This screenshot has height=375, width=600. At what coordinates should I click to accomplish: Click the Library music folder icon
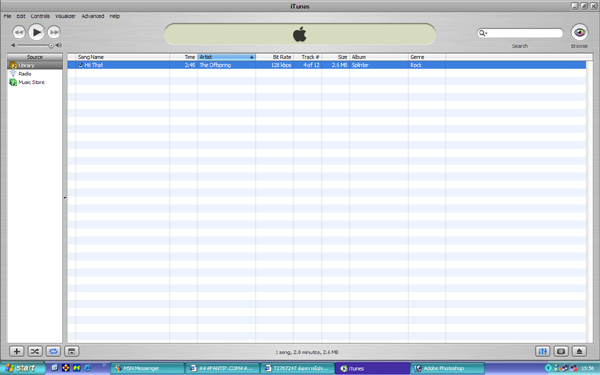click(13, 65)
